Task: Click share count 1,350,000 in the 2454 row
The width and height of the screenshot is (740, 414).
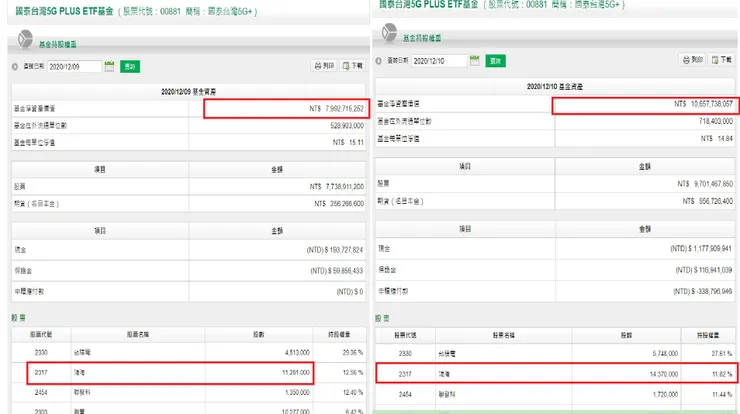Action: pos(297,392)
